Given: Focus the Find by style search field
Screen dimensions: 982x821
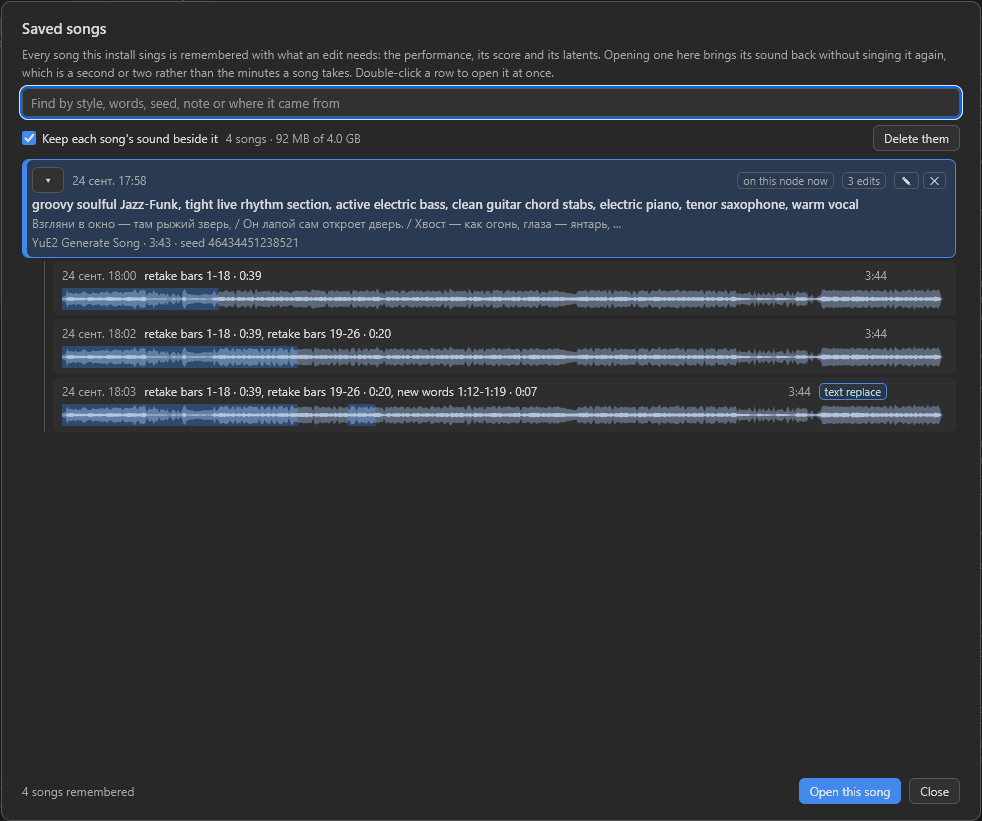Looking at the screenshot, I should coord(491,103).
